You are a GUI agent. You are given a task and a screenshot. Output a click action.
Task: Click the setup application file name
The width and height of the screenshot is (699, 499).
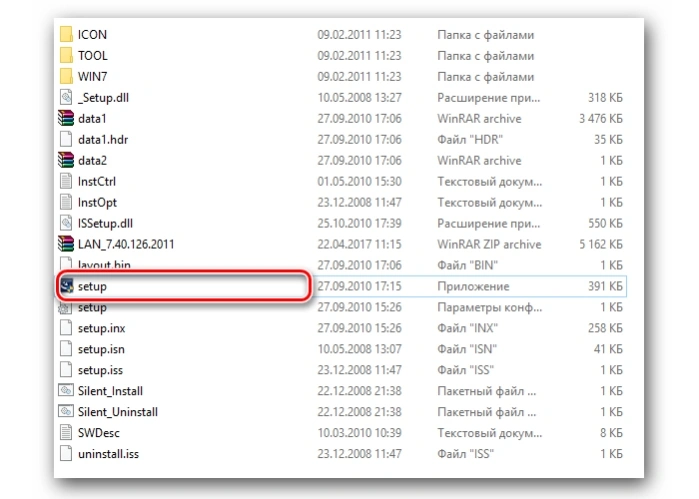[92, 286]
